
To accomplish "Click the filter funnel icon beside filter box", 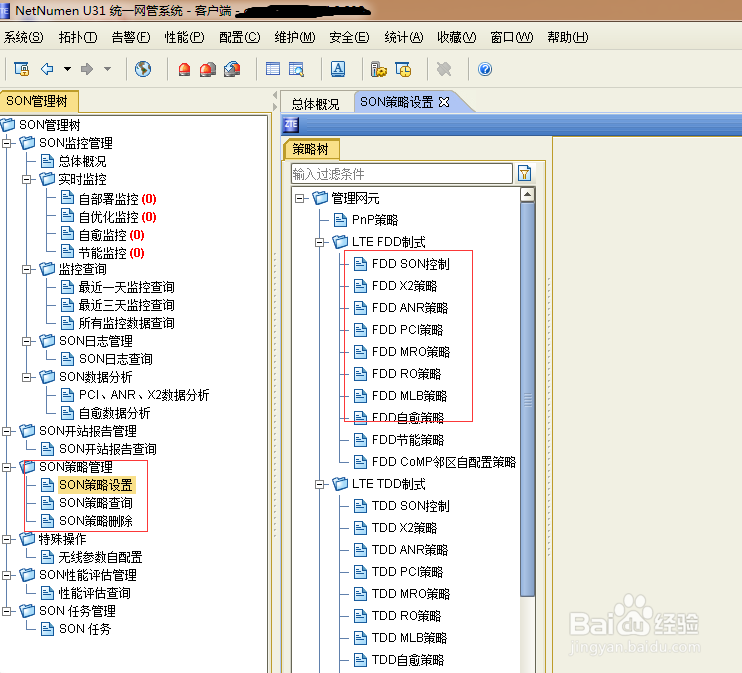I will pyautogui.click(x=524, y=174).
